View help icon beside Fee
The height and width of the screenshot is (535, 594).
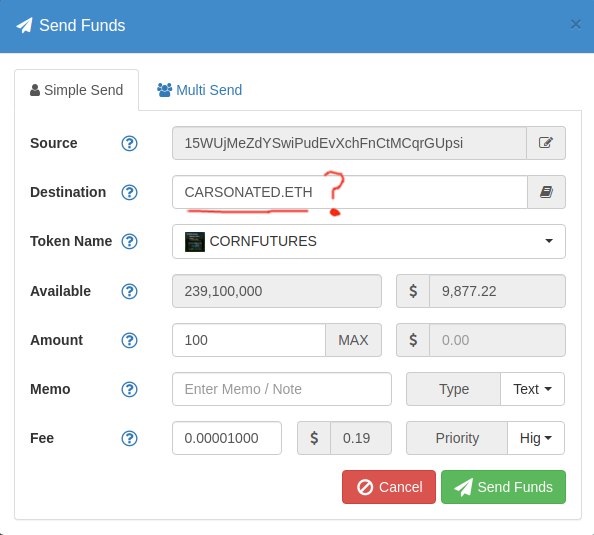coord(129,438)
